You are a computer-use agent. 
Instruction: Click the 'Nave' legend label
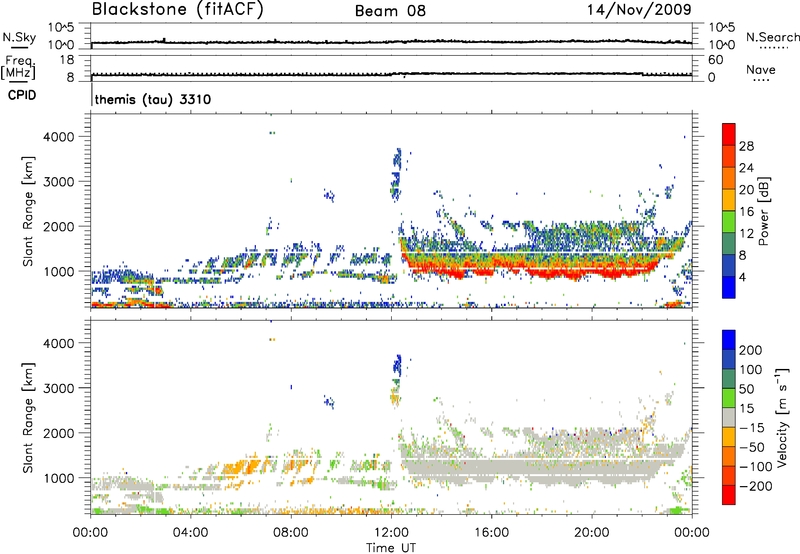761,69
